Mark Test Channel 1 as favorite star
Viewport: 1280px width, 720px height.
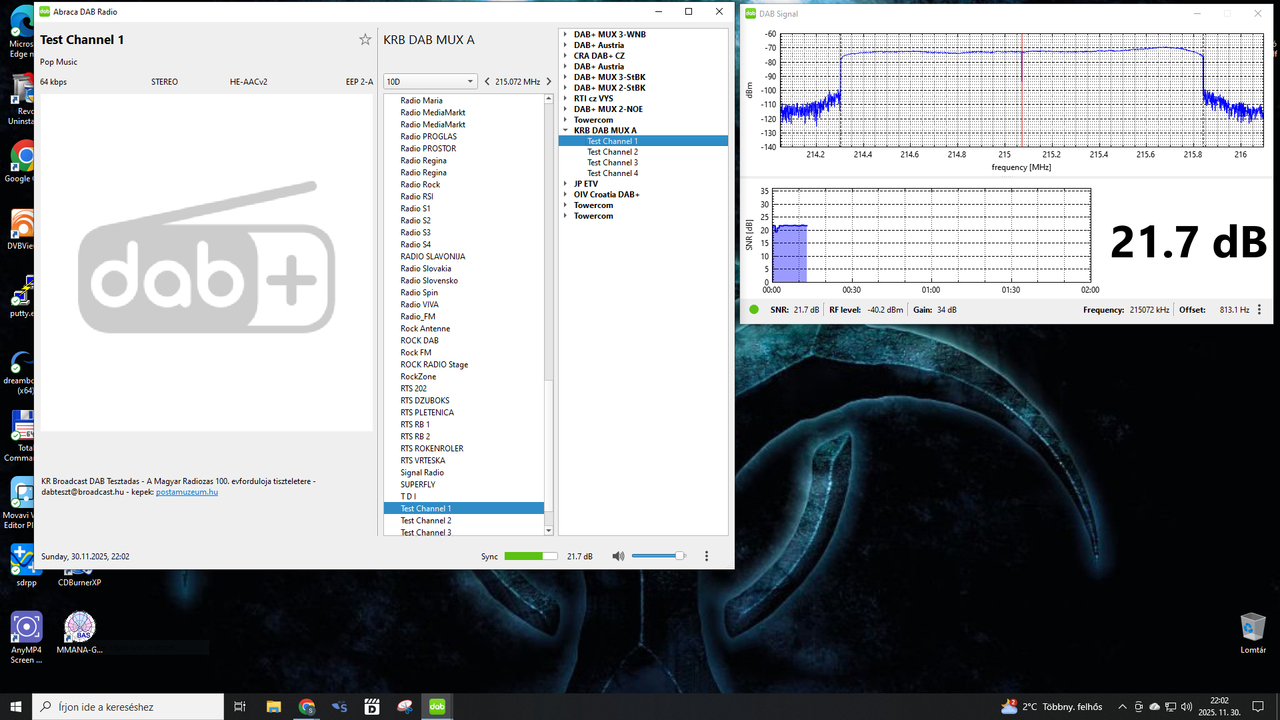pyautogui.click(x=365, y=40)
